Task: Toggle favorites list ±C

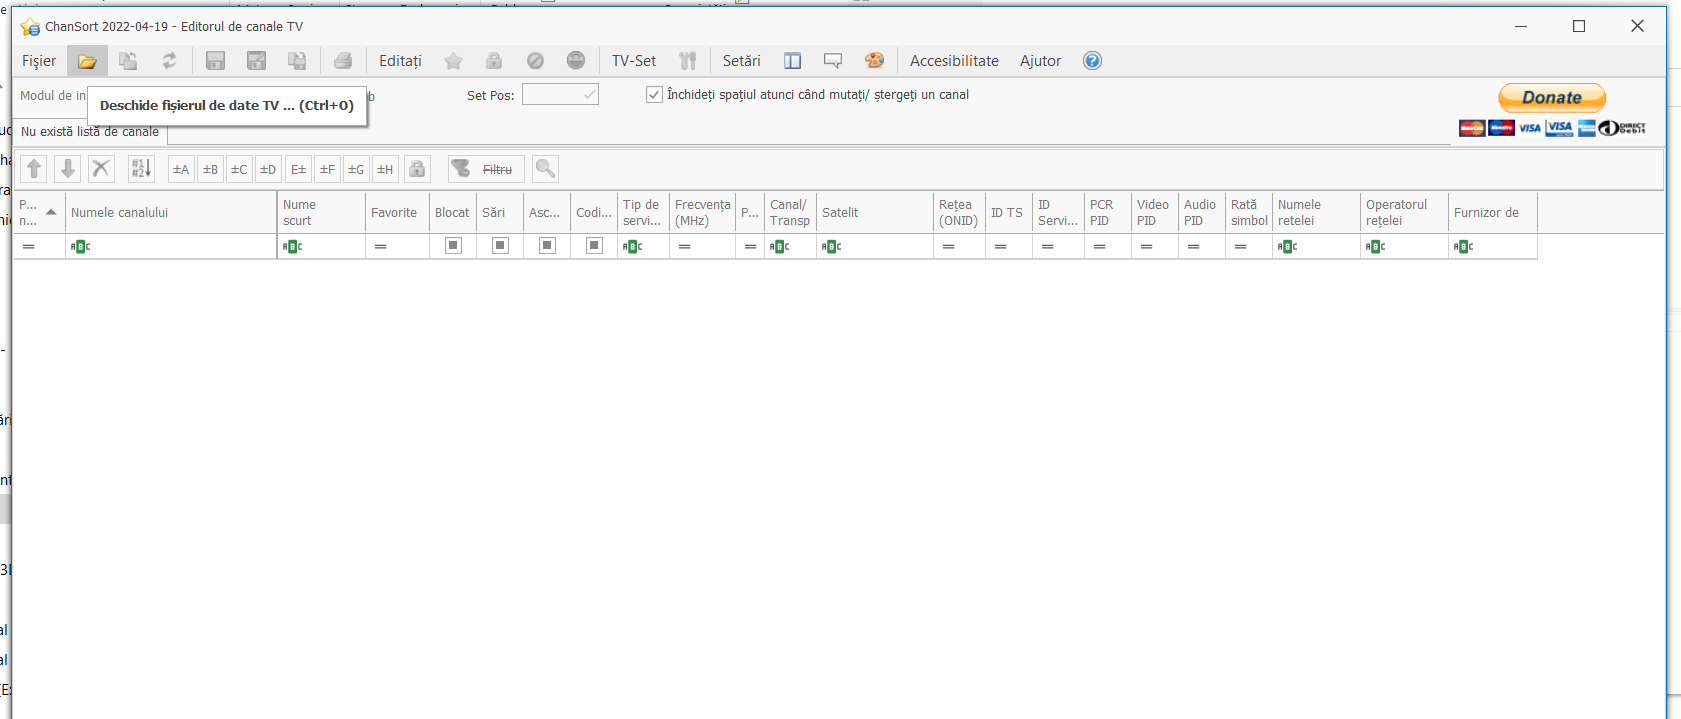Action: pyautogui.click(x=239, y=169)
